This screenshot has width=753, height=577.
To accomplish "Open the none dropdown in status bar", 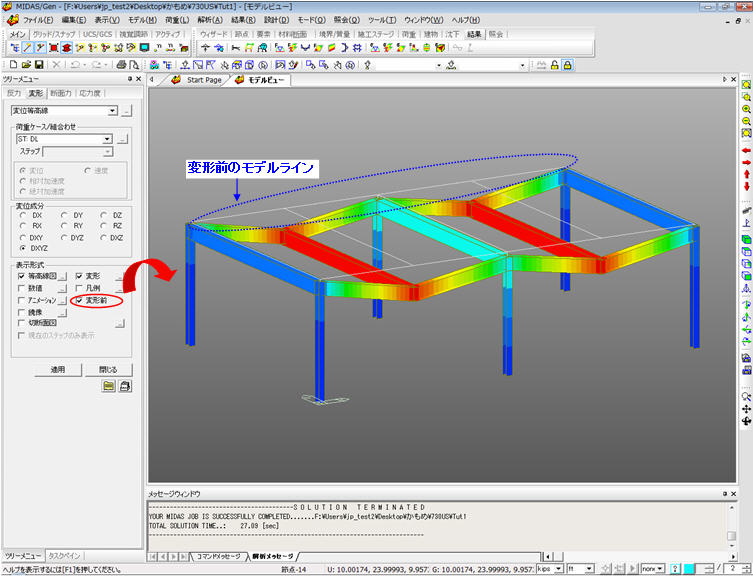I will click(x=661, y=569).
